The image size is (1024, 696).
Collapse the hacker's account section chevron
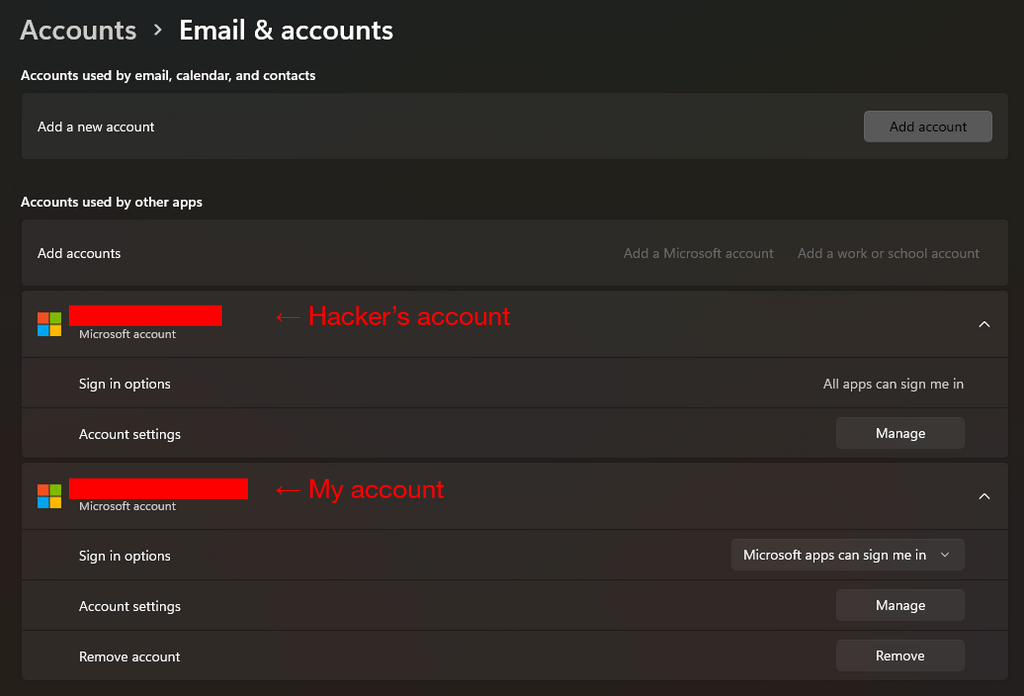984,324
